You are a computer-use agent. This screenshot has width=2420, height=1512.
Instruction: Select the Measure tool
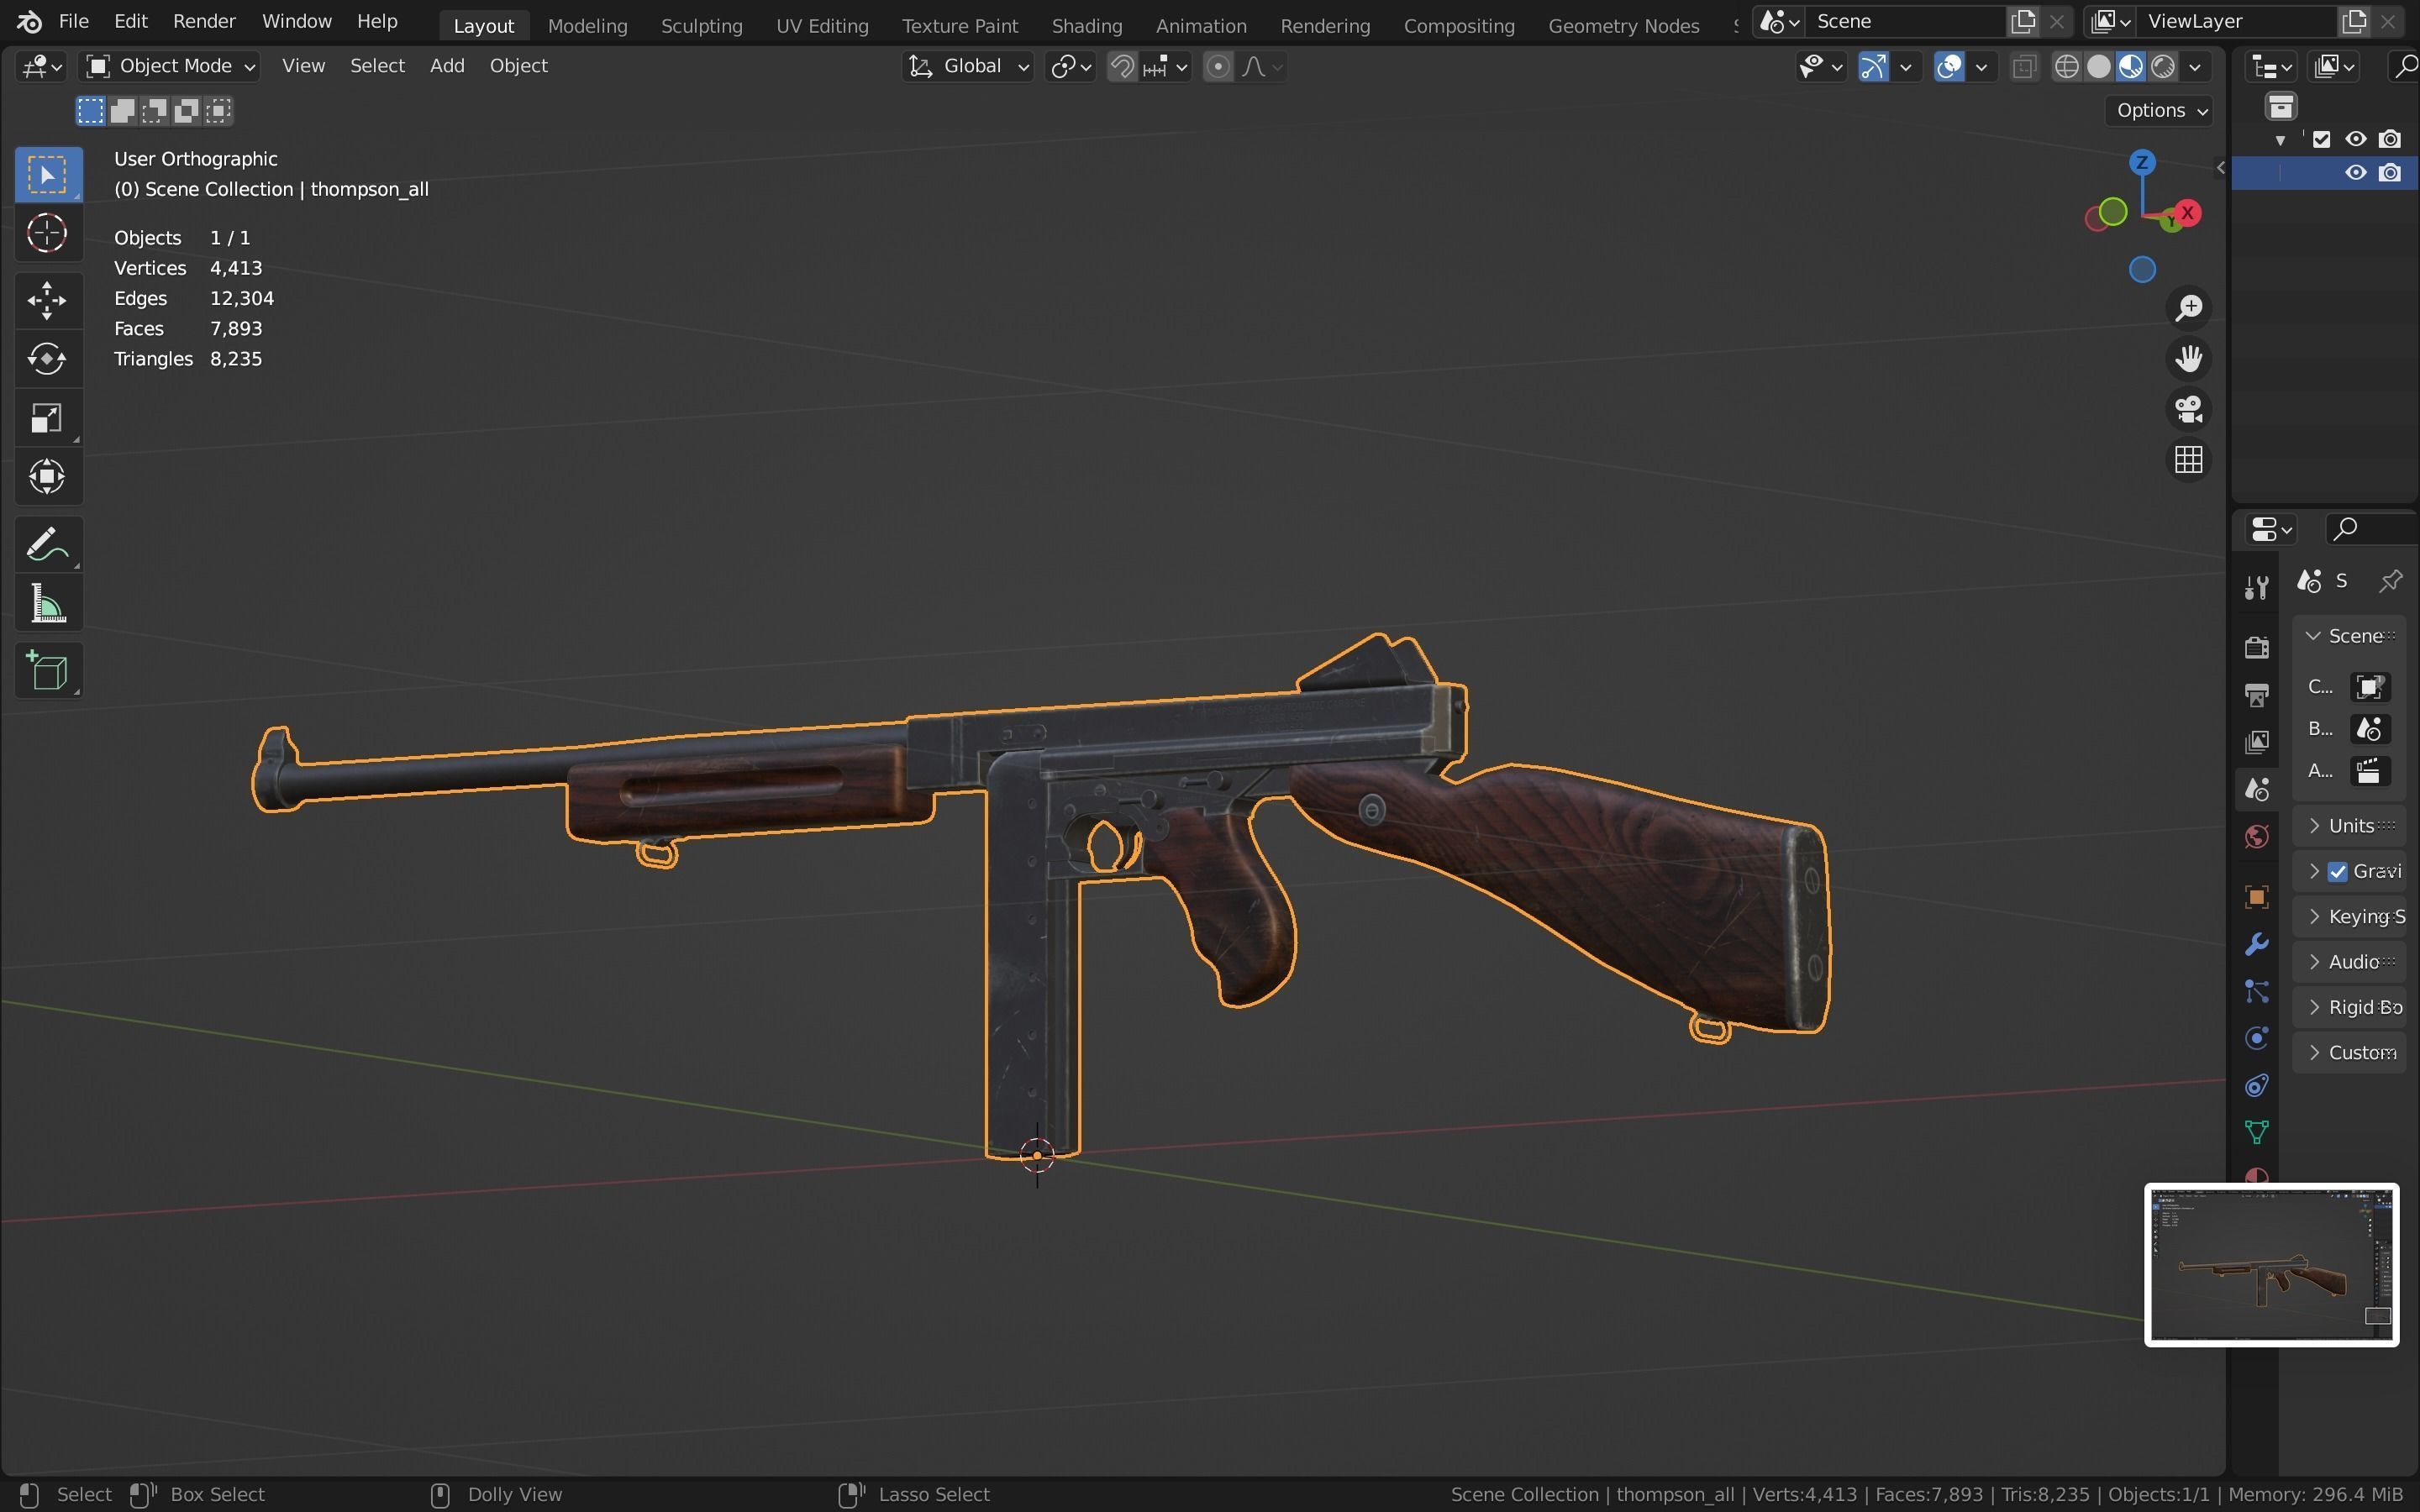pyautogui.click(x=47, y=605)
